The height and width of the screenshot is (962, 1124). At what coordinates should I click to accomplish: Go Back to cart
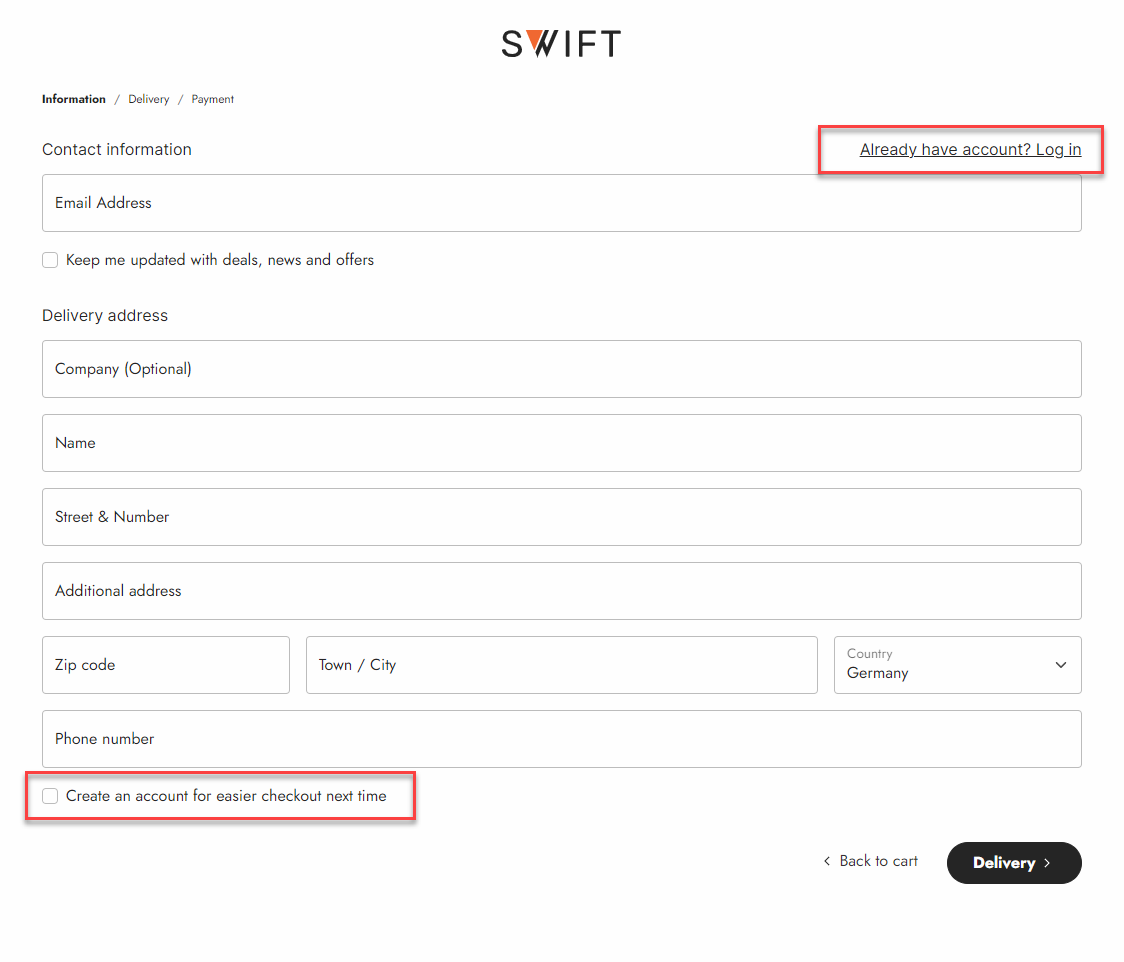click(x=878, y=861)
